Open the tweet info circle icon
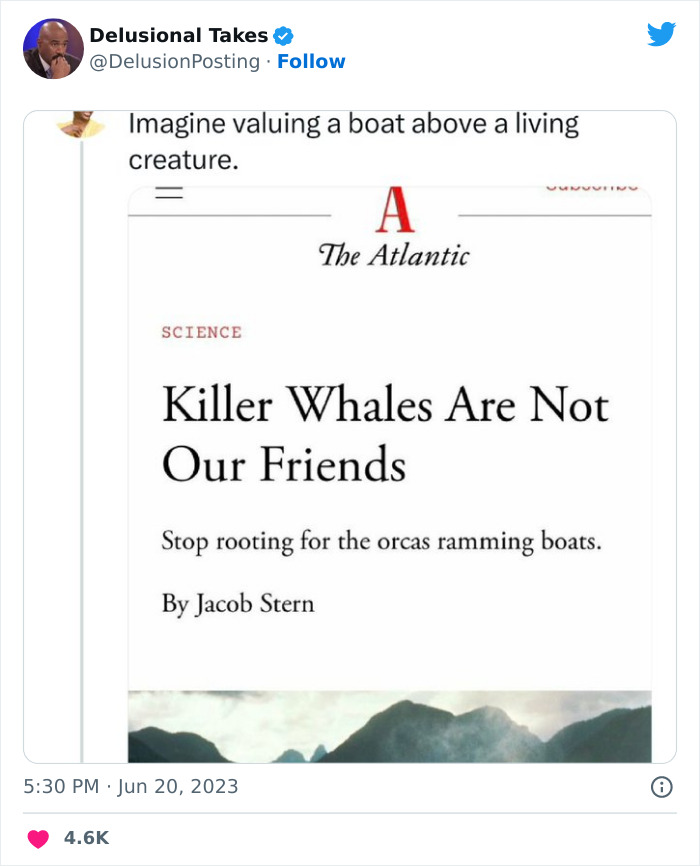This screenshot has width=700, height=866. [x=661, y=787]
